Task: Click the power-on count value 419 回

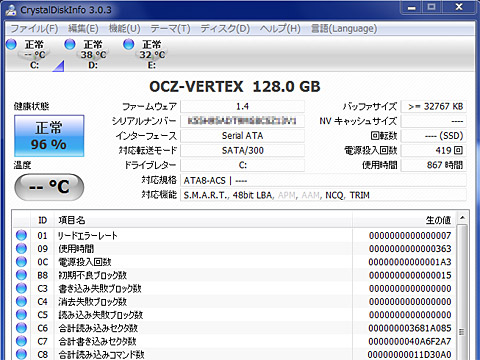Action: (x=433, y=150)
